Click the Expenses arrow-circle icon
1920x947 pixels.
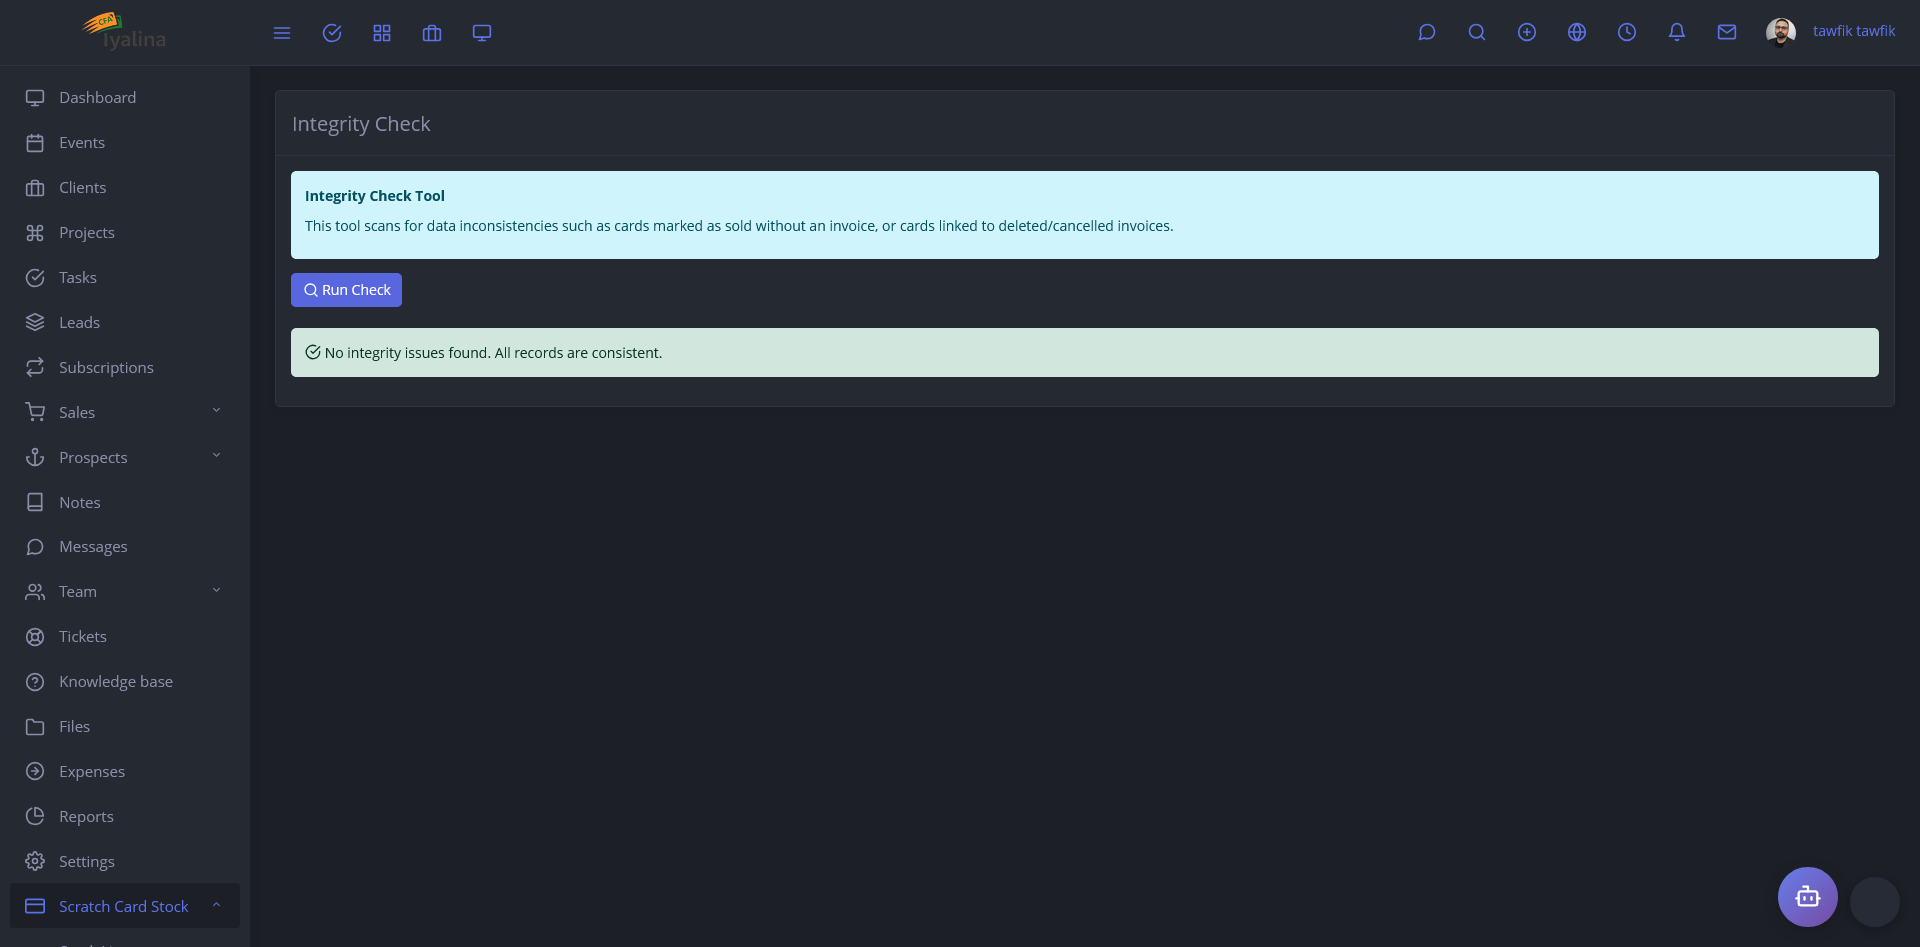tap(35, 771)
